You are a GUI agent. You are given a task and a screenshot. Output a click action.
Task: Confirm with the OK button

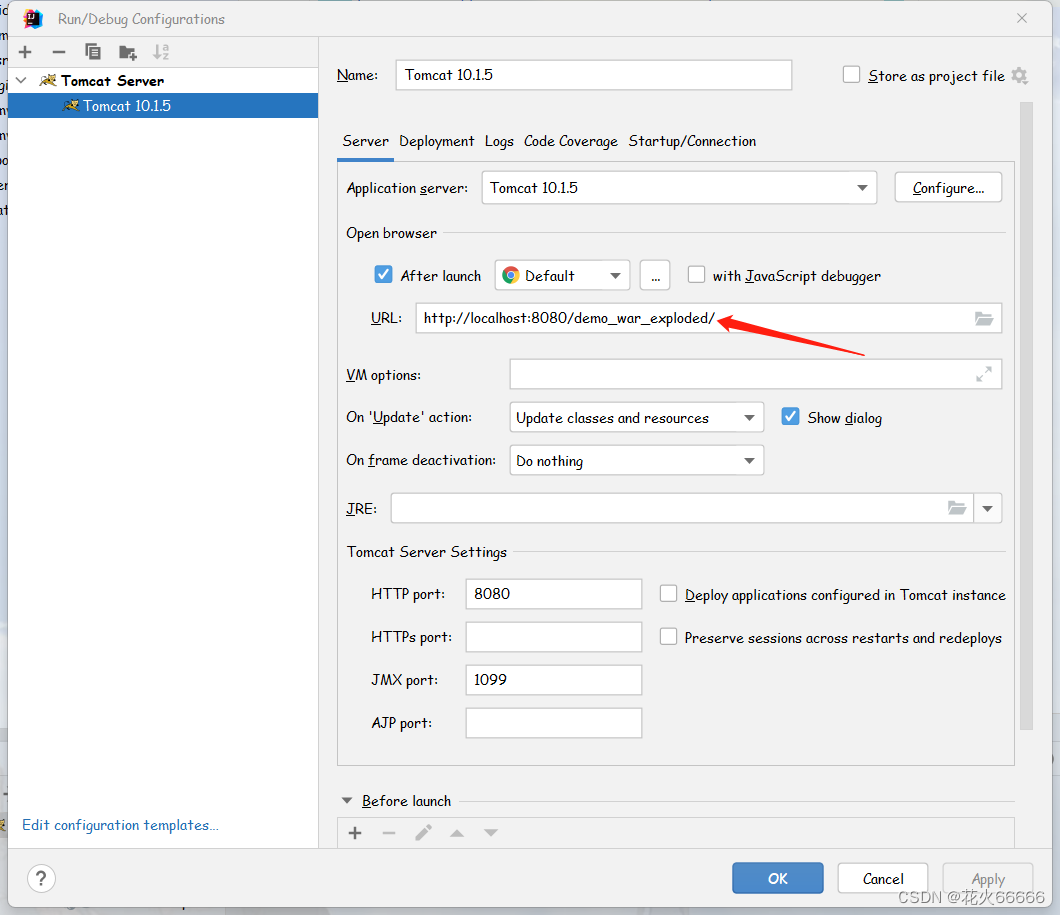[777, 878]
